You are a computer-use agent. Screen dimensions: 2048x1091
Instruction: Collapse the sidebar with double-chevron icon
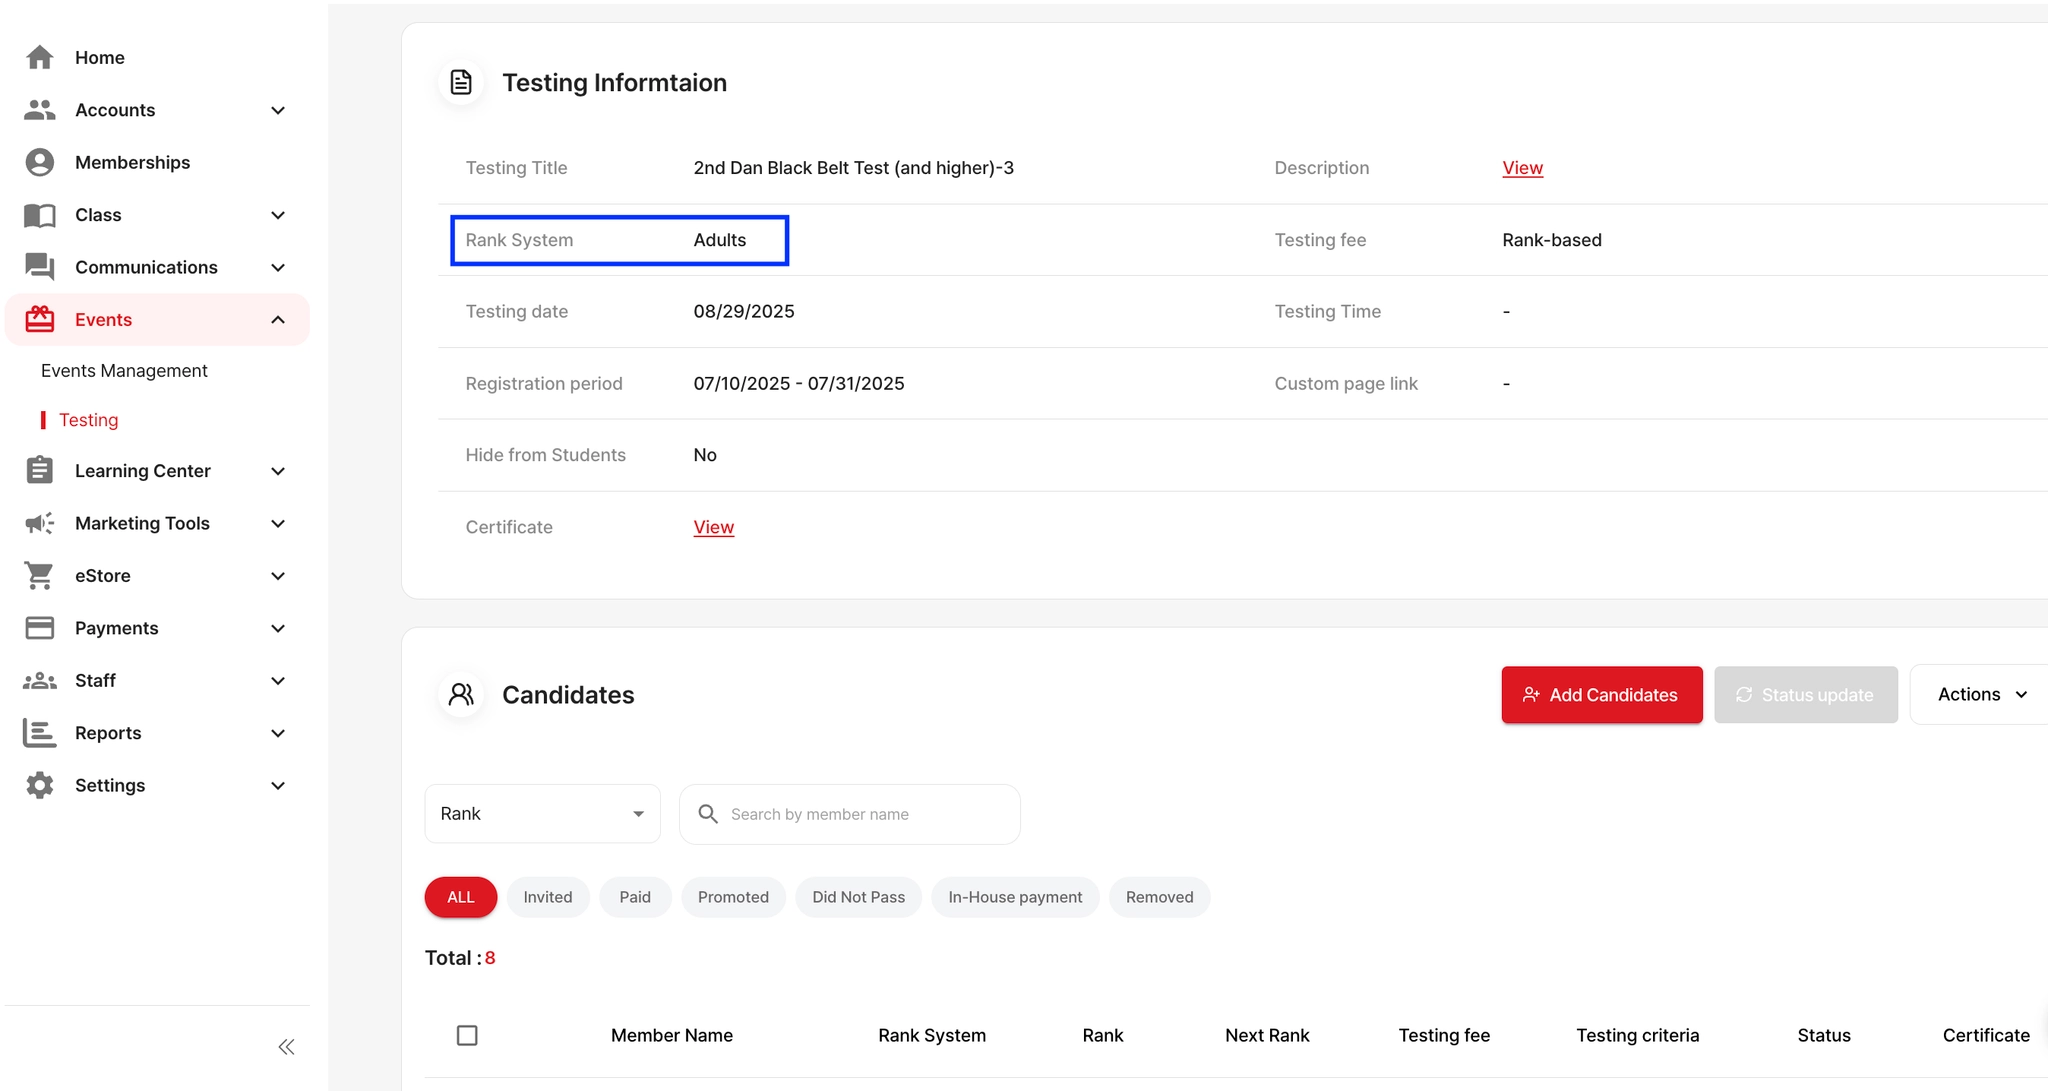tap(286, 1047)
